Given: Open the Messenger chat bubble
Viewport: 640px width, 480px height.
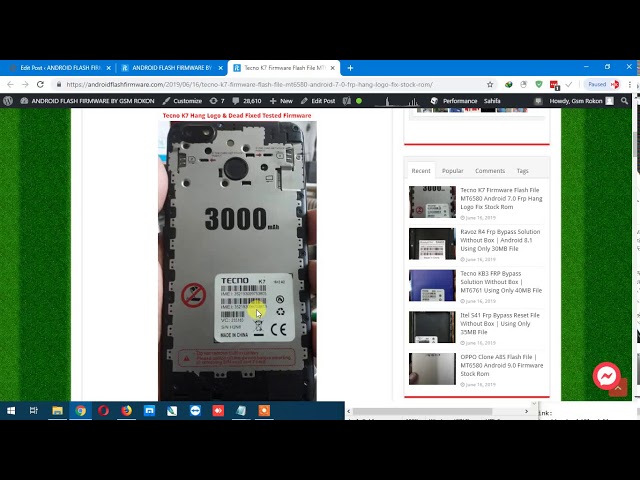Looking at the screenshot, I should click(607, 376).
